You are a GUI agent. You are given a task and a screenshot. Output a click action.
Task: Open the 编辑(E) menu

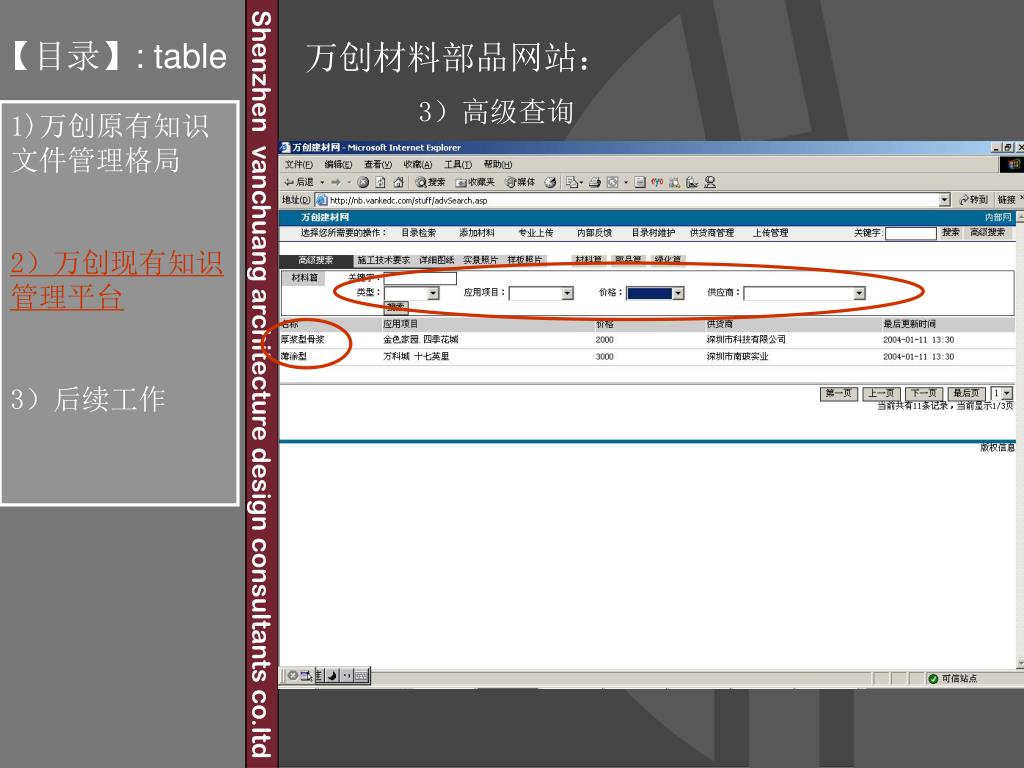point(338,165)
